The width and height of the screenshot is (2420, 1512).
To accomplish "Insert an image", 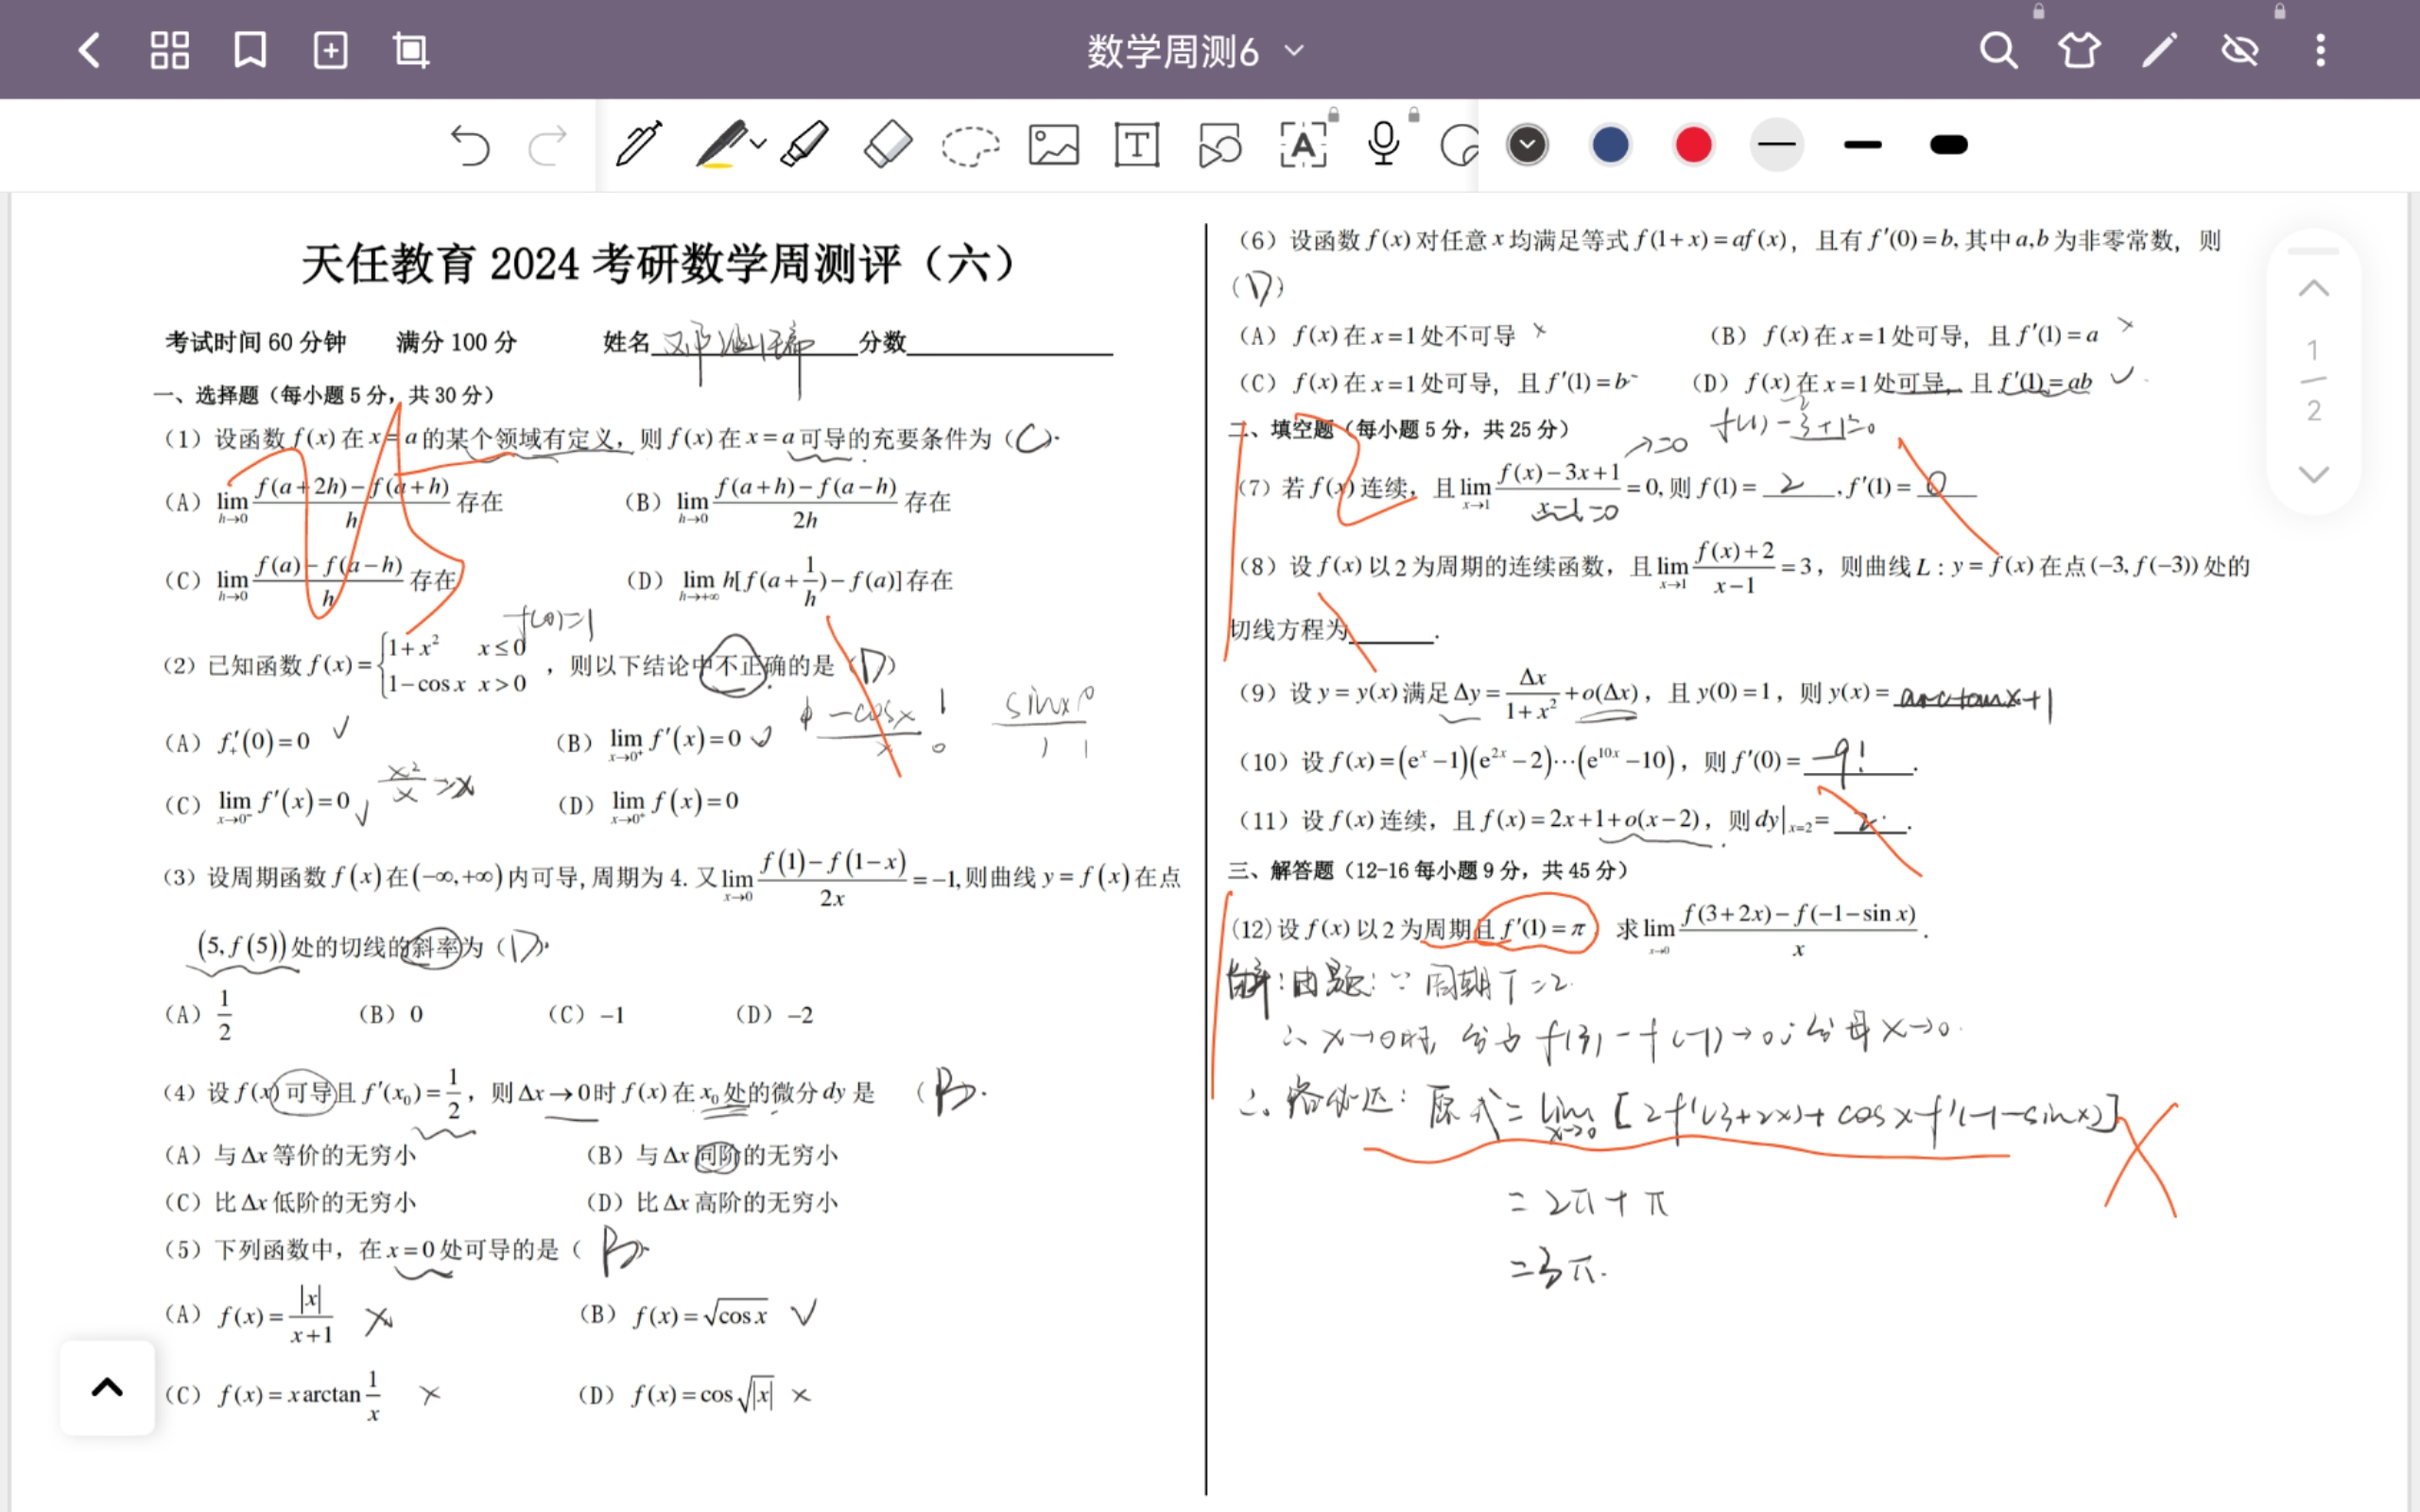I will tap(1054, 145).
